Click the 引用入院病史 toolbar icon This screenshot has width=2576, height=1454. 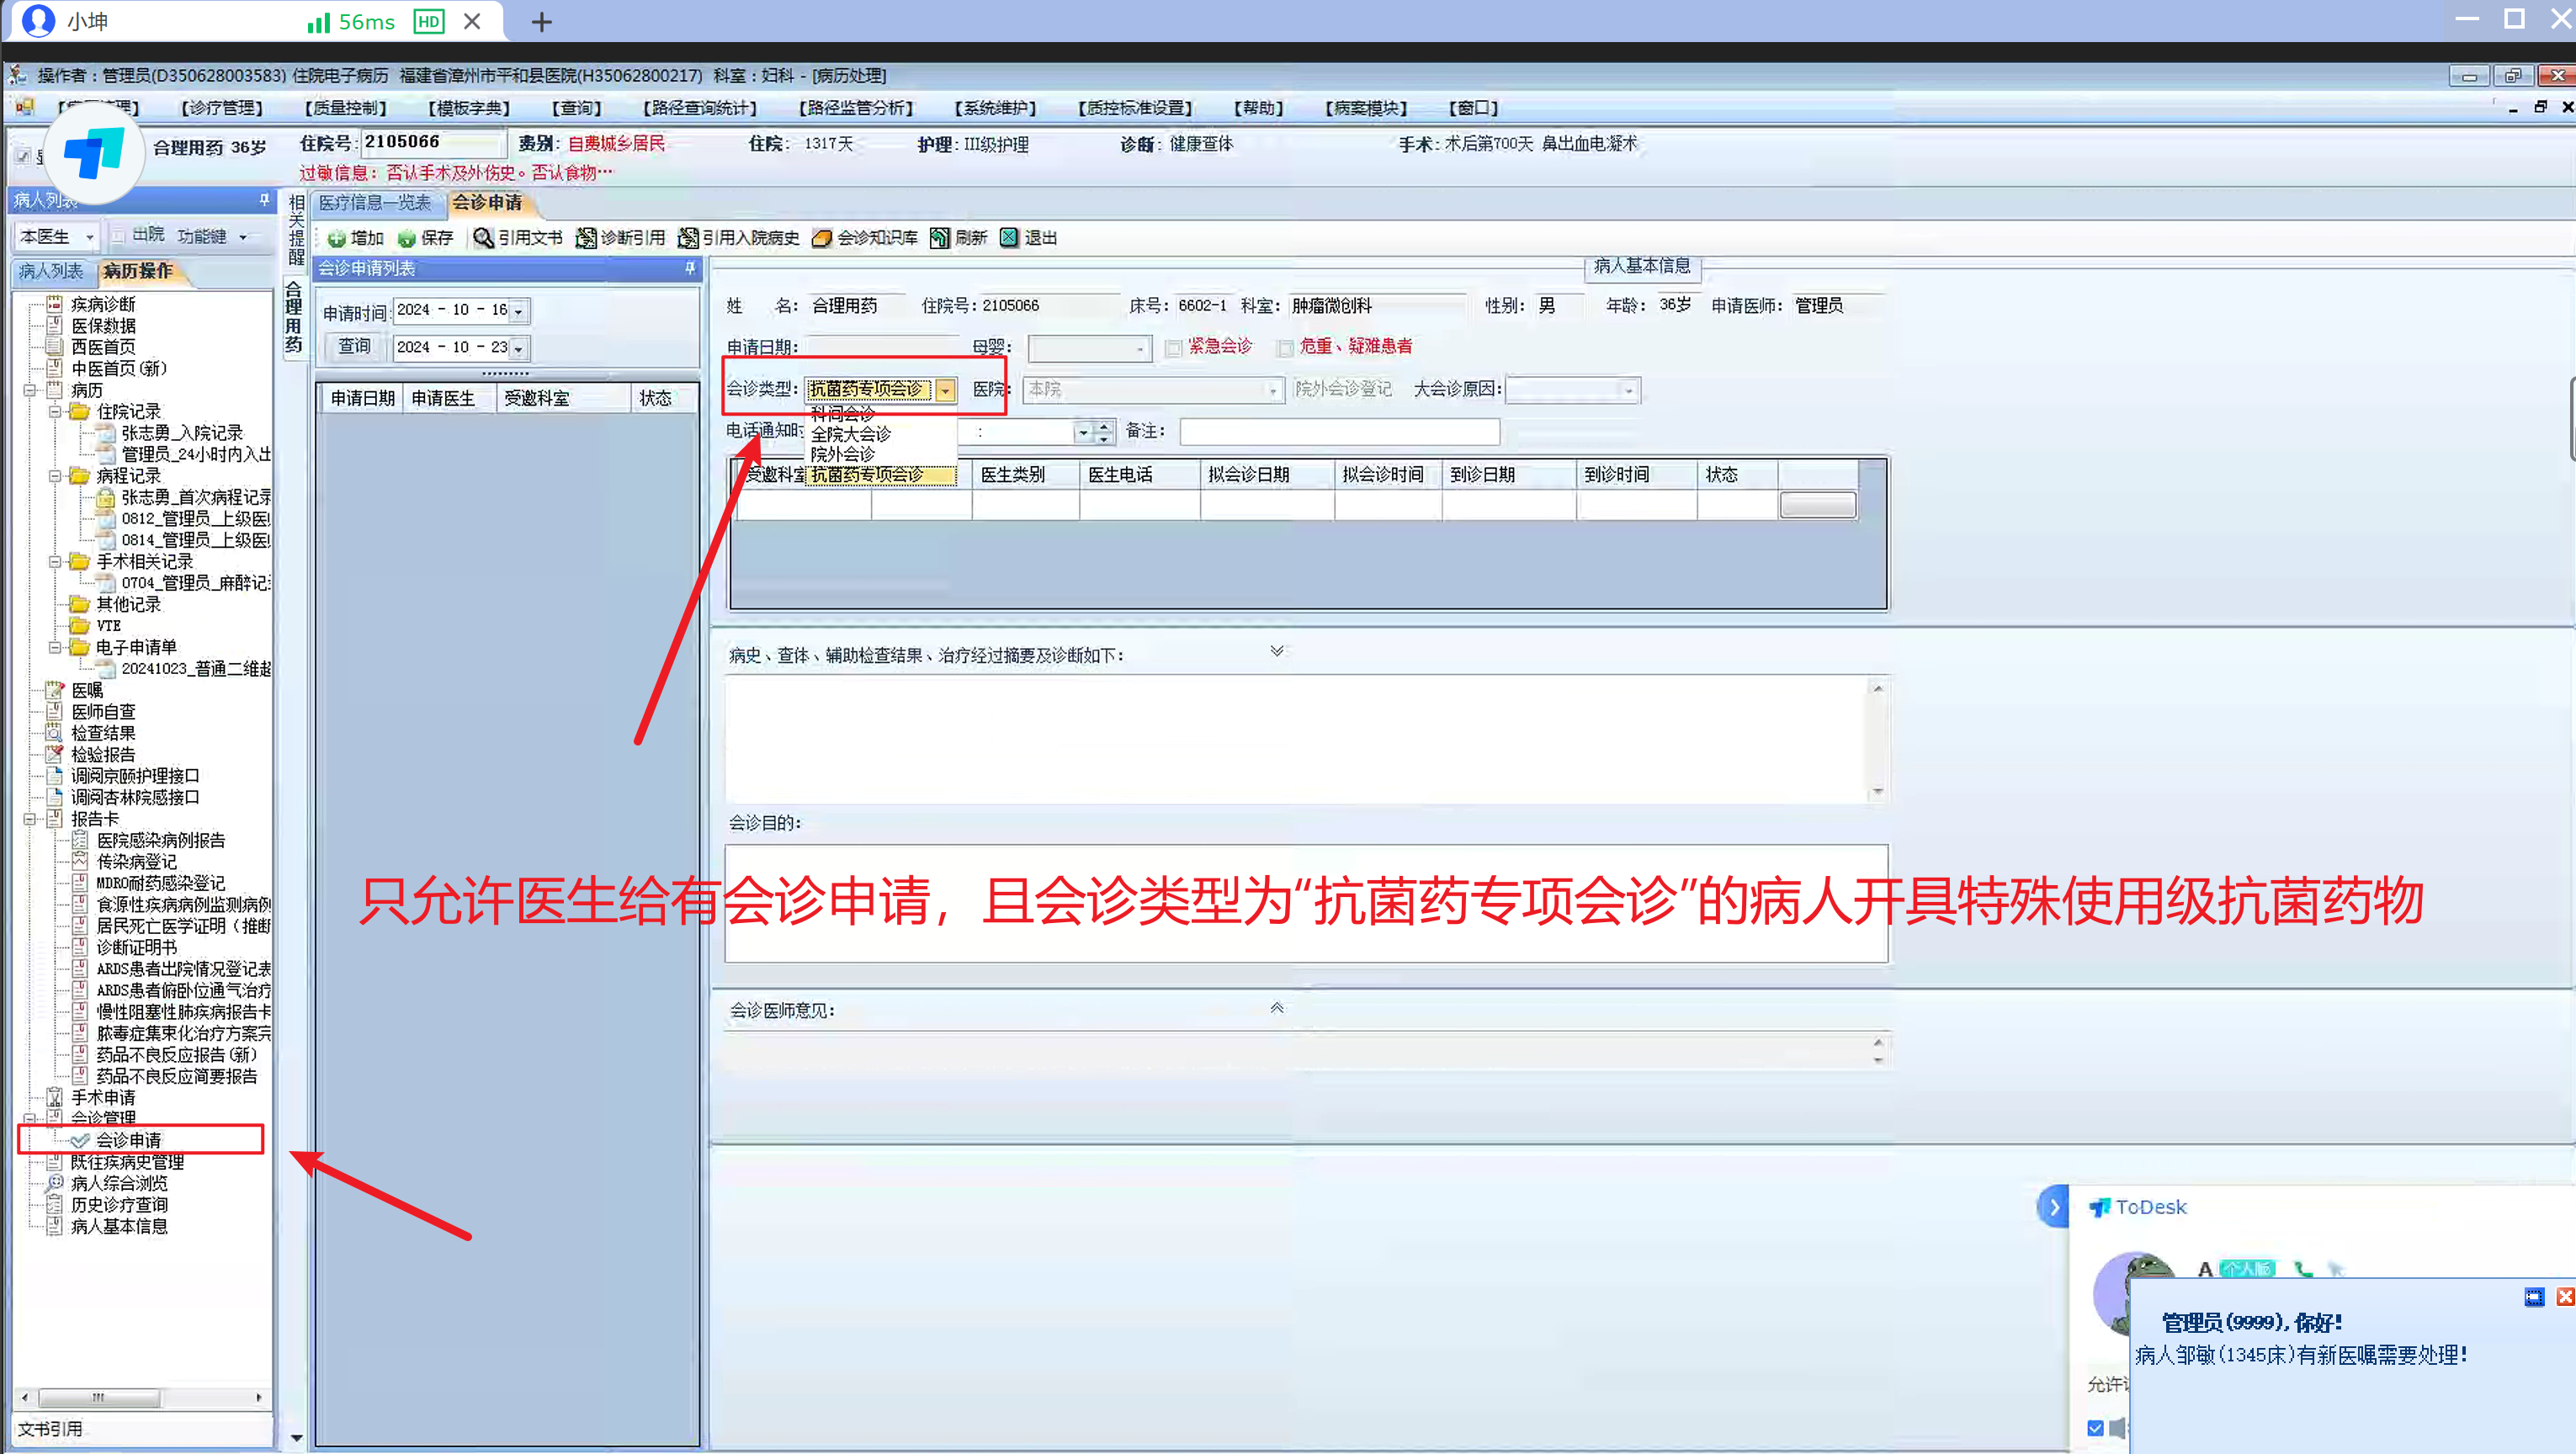pos(688,237)
